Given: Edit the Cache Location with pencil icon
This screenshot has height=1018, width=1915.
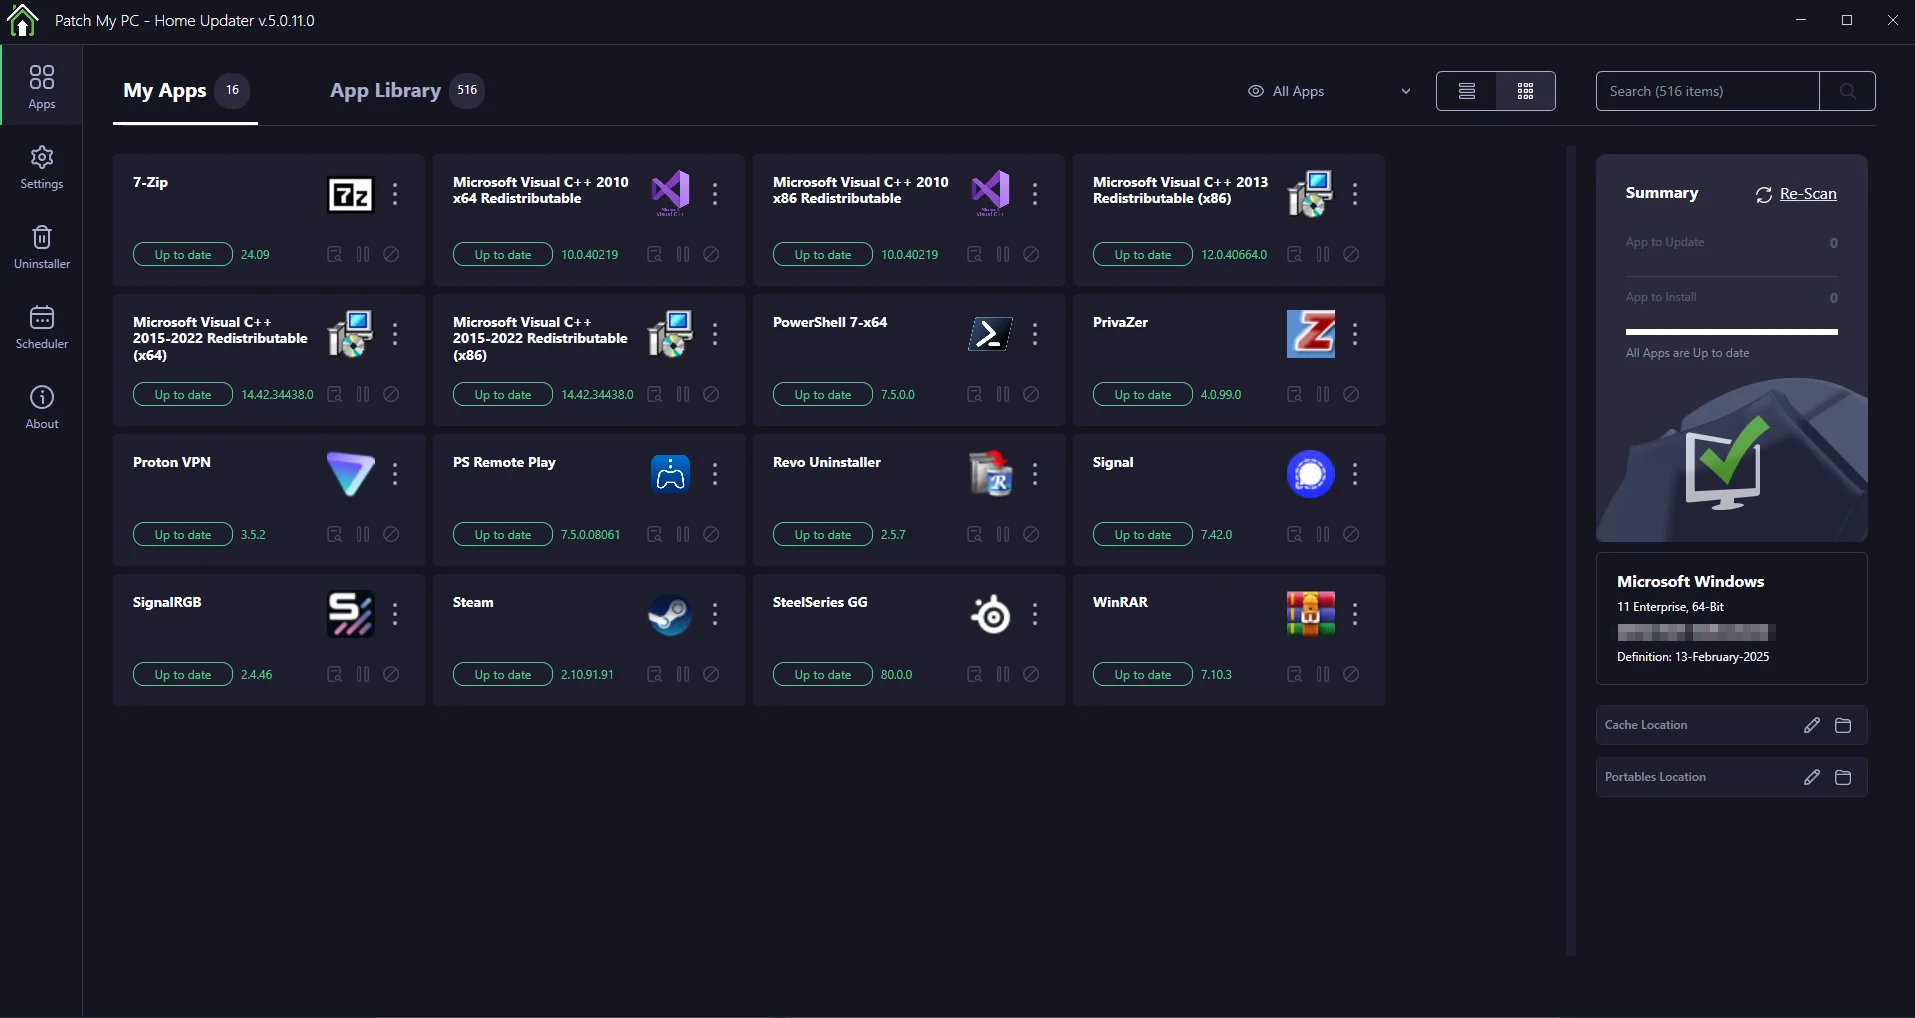Looking at the screenshot, I should pyautogui.click(x=1812, y=725).
